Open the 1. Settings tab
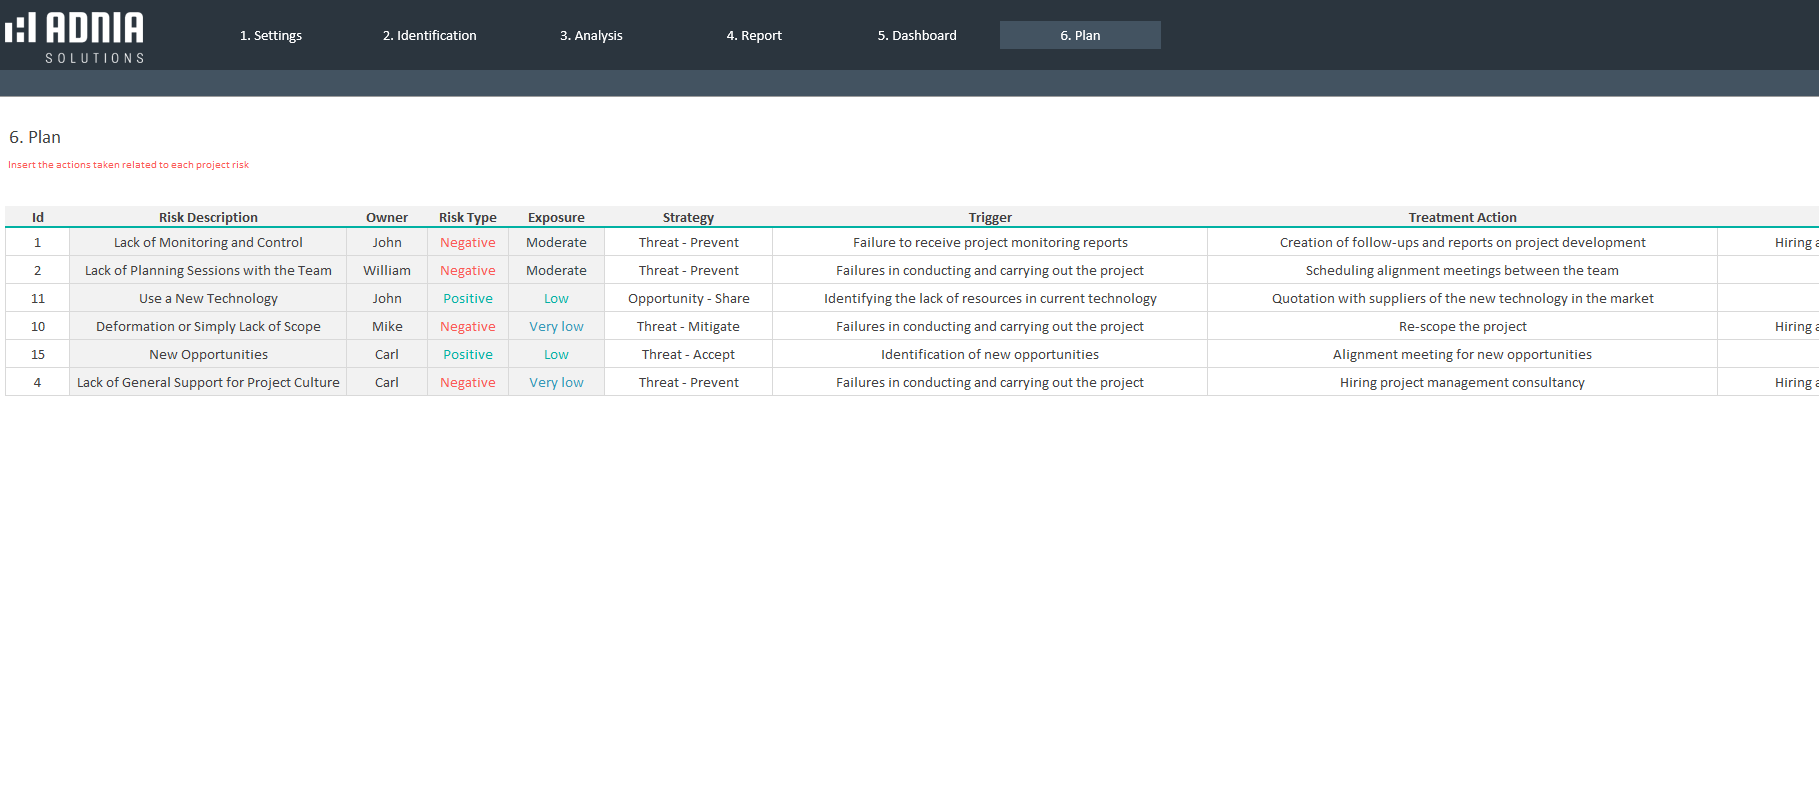 pyautogui.click(x=270, y=35)
